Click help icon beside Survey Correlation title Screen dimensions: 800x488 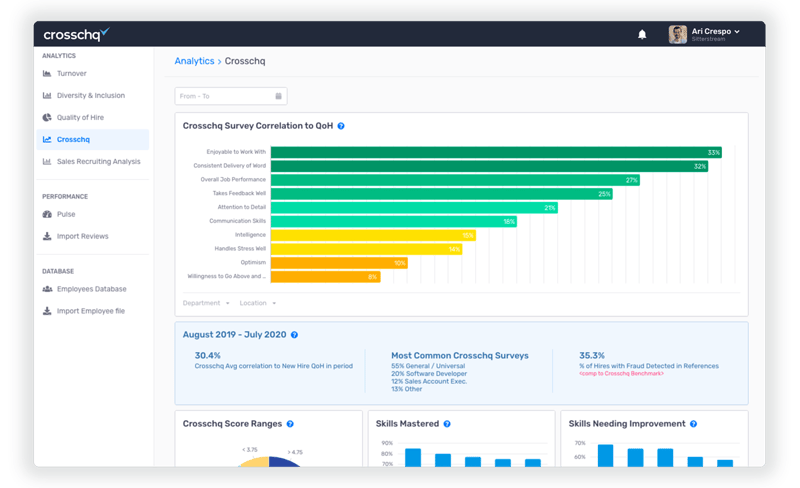341,126
